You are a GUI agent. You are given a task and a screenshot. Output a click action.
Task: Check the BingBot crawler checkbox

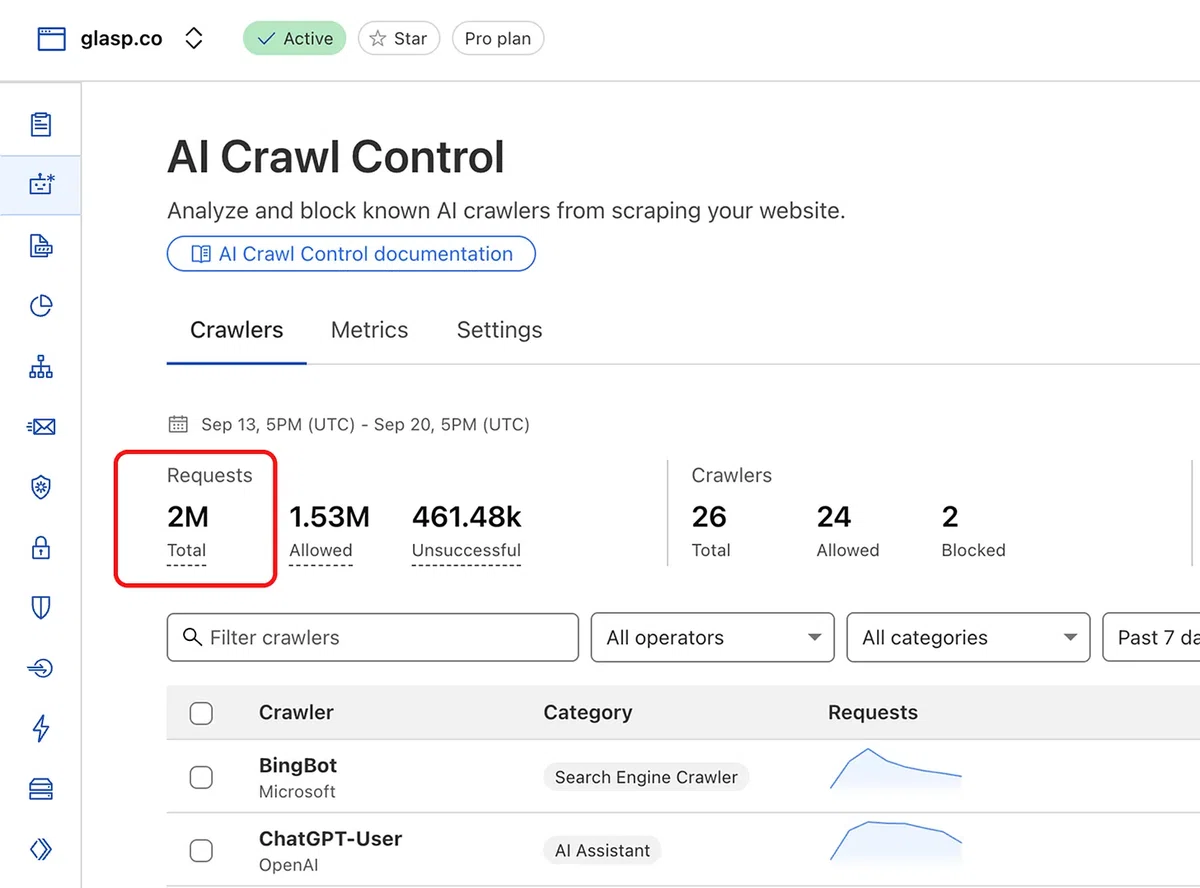click(201, 777)
